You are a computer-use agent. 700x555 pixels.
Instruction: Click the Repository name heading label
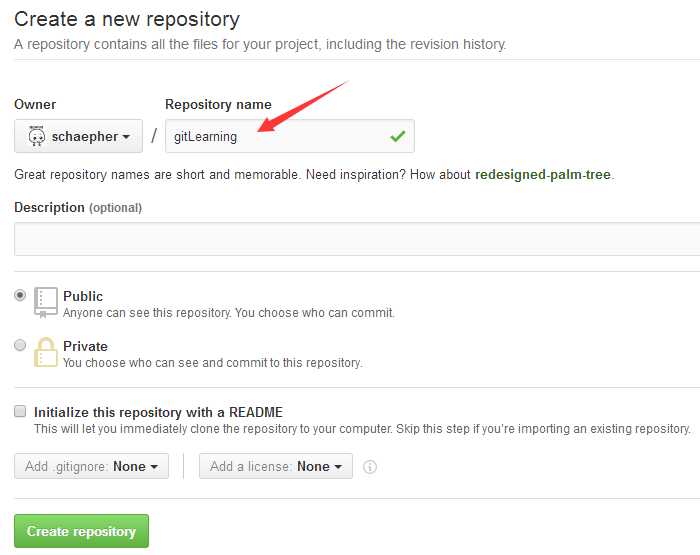tap(218, 104)
